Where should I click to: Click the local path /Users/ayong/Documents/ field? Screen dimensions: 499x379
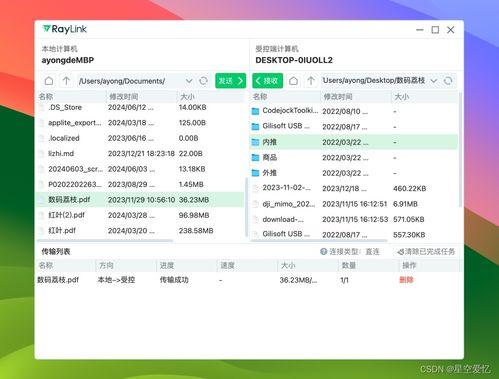[130, 81]
